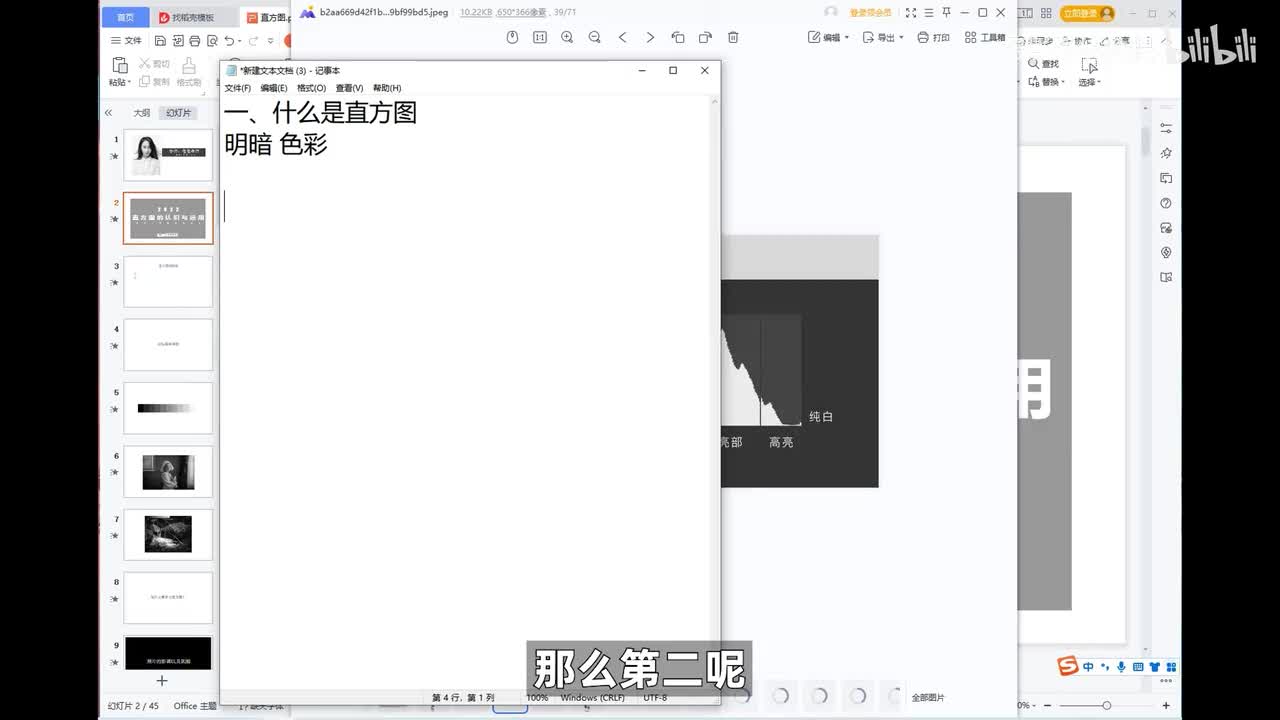Select slide 5 gradient bar thumbnail
1280x720 pixels.
pos(168,408)
